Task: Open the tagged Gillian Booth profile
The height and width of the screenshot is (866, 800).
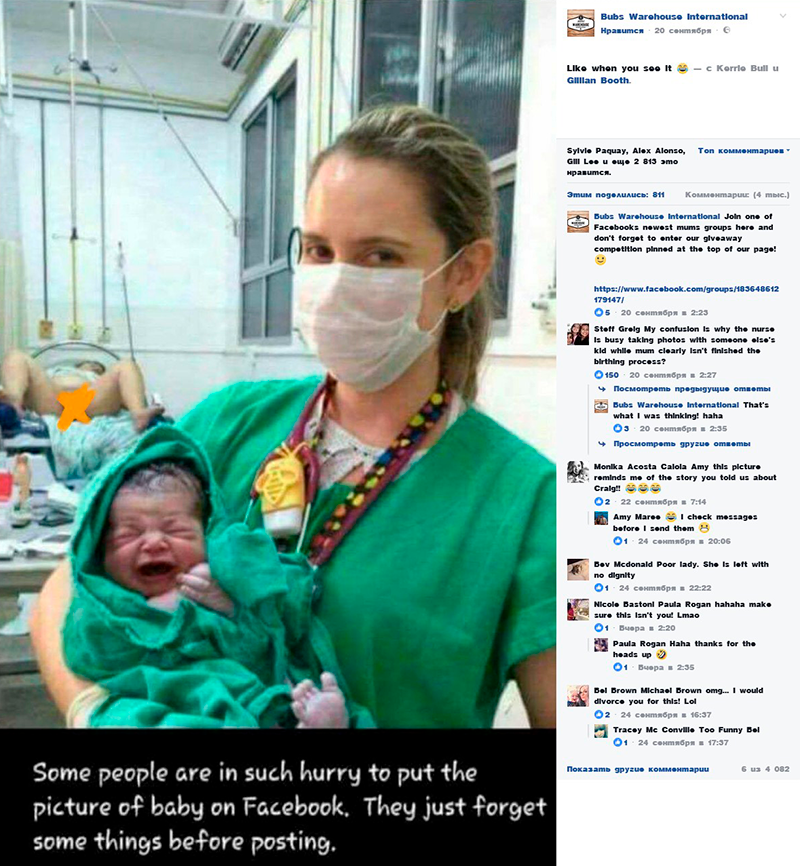Action: coord(598,80)
